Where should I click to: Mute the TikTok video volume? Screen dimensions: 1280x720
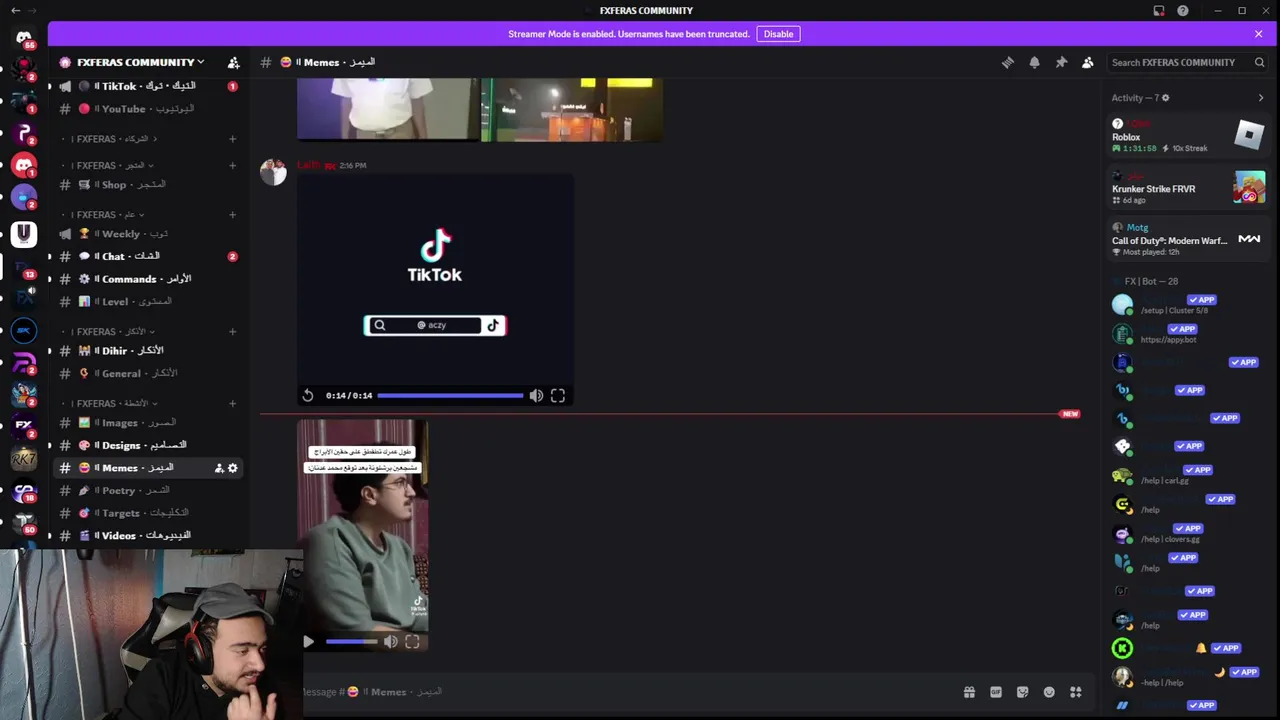click(536, 396)
